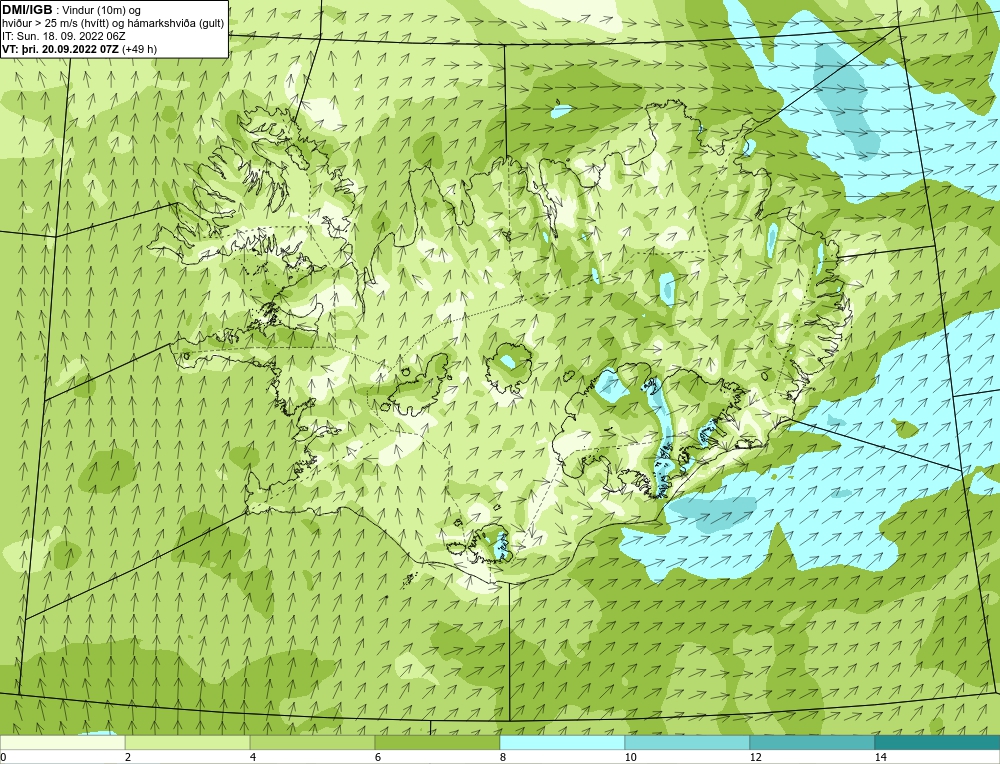Click the legend value label 10
The height and width of the screenshot is (764, 1000).
pyautogui.click(x=630, y=757)
